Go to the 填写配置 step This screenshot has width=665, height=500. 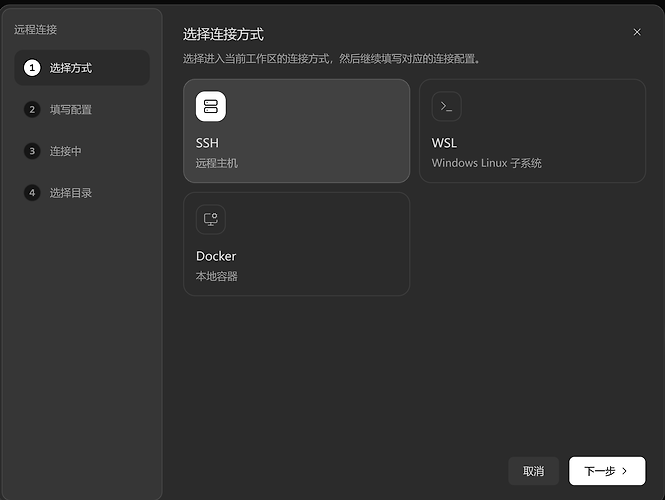pos(82,109)
